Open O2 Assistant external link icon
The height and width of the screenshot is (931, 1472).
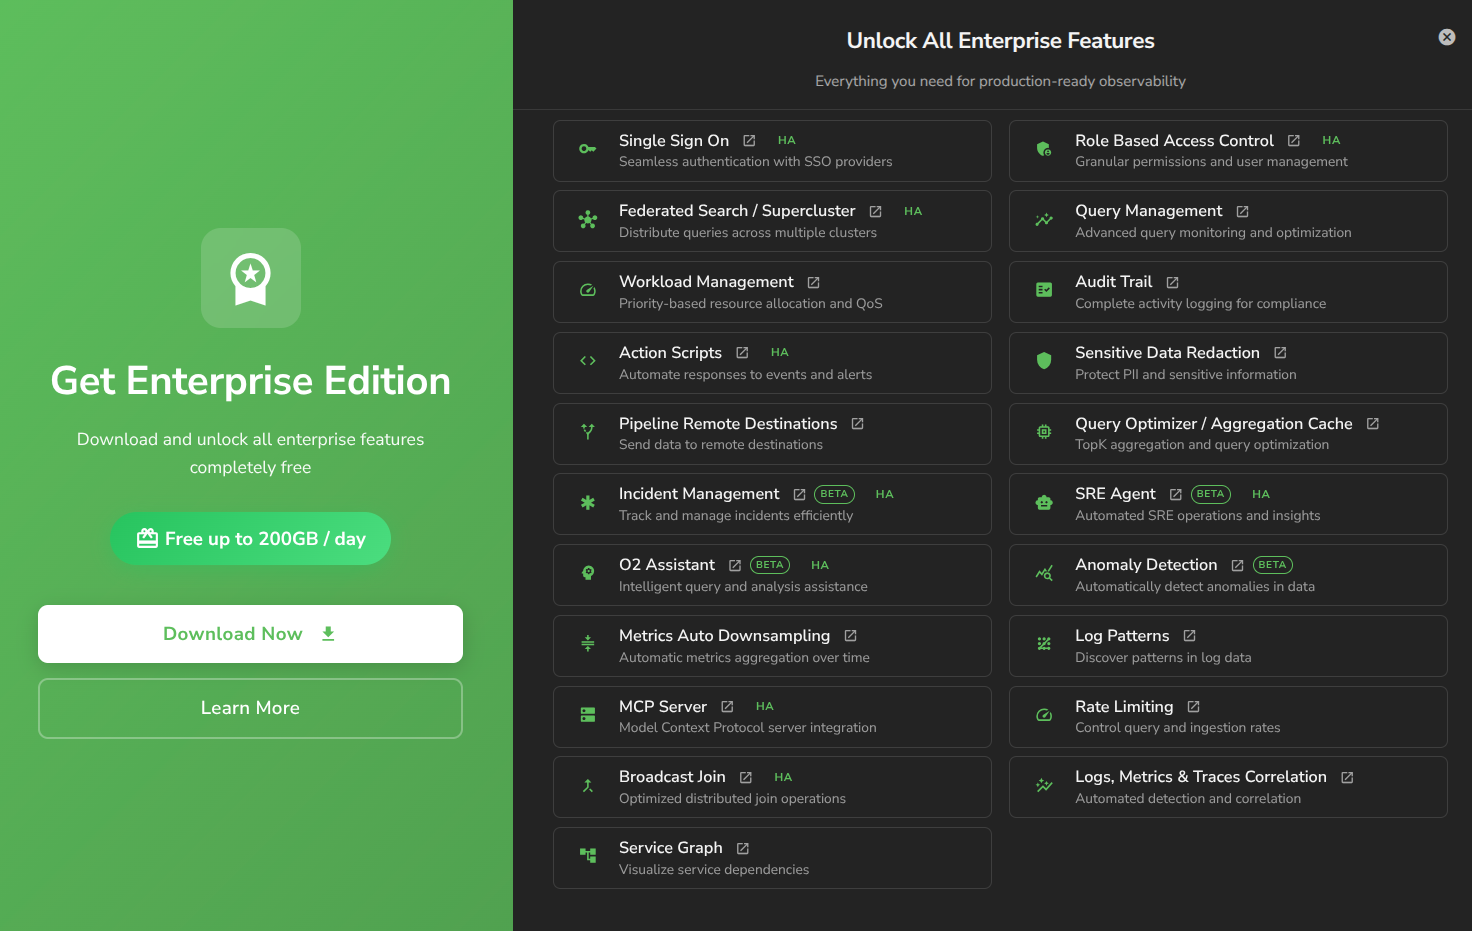735,566
